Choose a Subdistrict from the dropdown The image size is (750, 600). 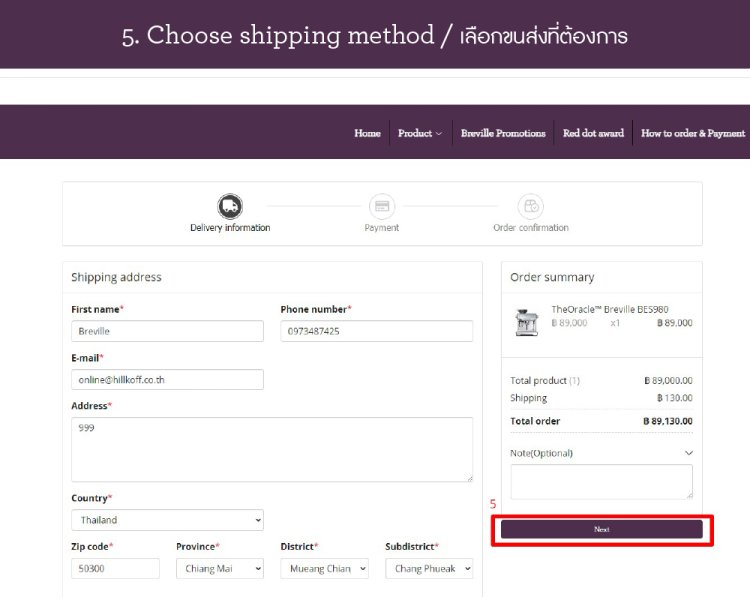(x=428, y=568)
